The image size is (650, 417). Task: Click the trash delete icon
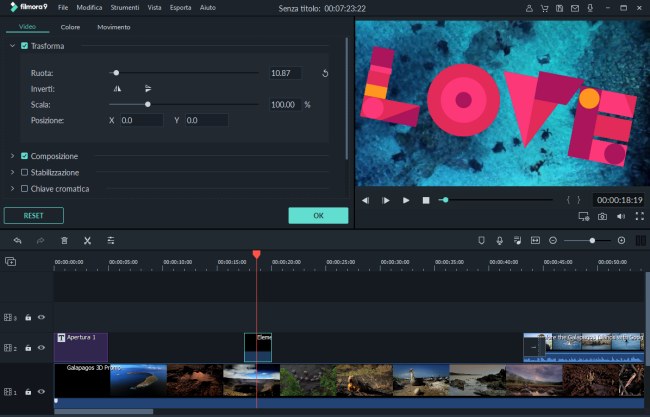(x=64, y=240)
